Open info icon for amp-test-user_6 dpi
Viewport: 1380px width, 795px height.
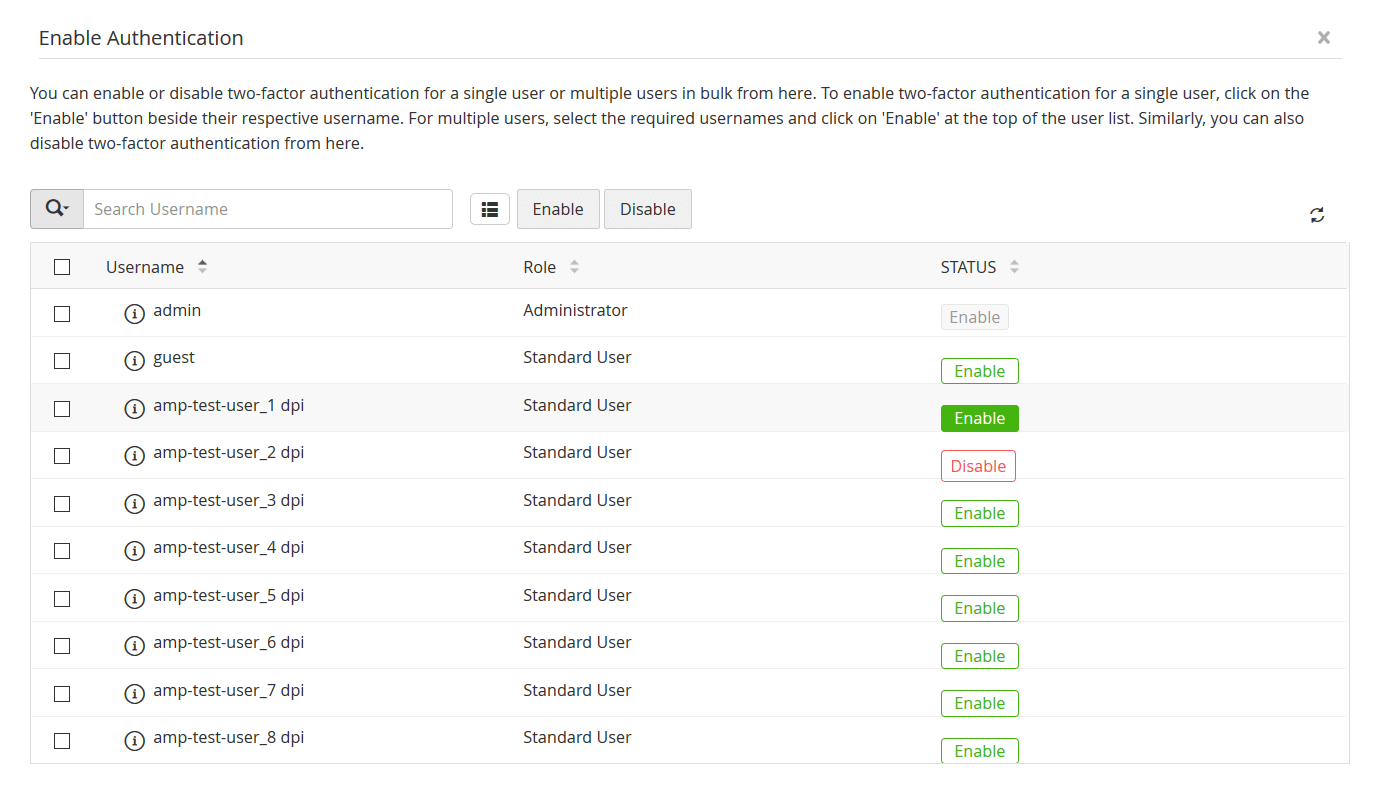point(134,646)
